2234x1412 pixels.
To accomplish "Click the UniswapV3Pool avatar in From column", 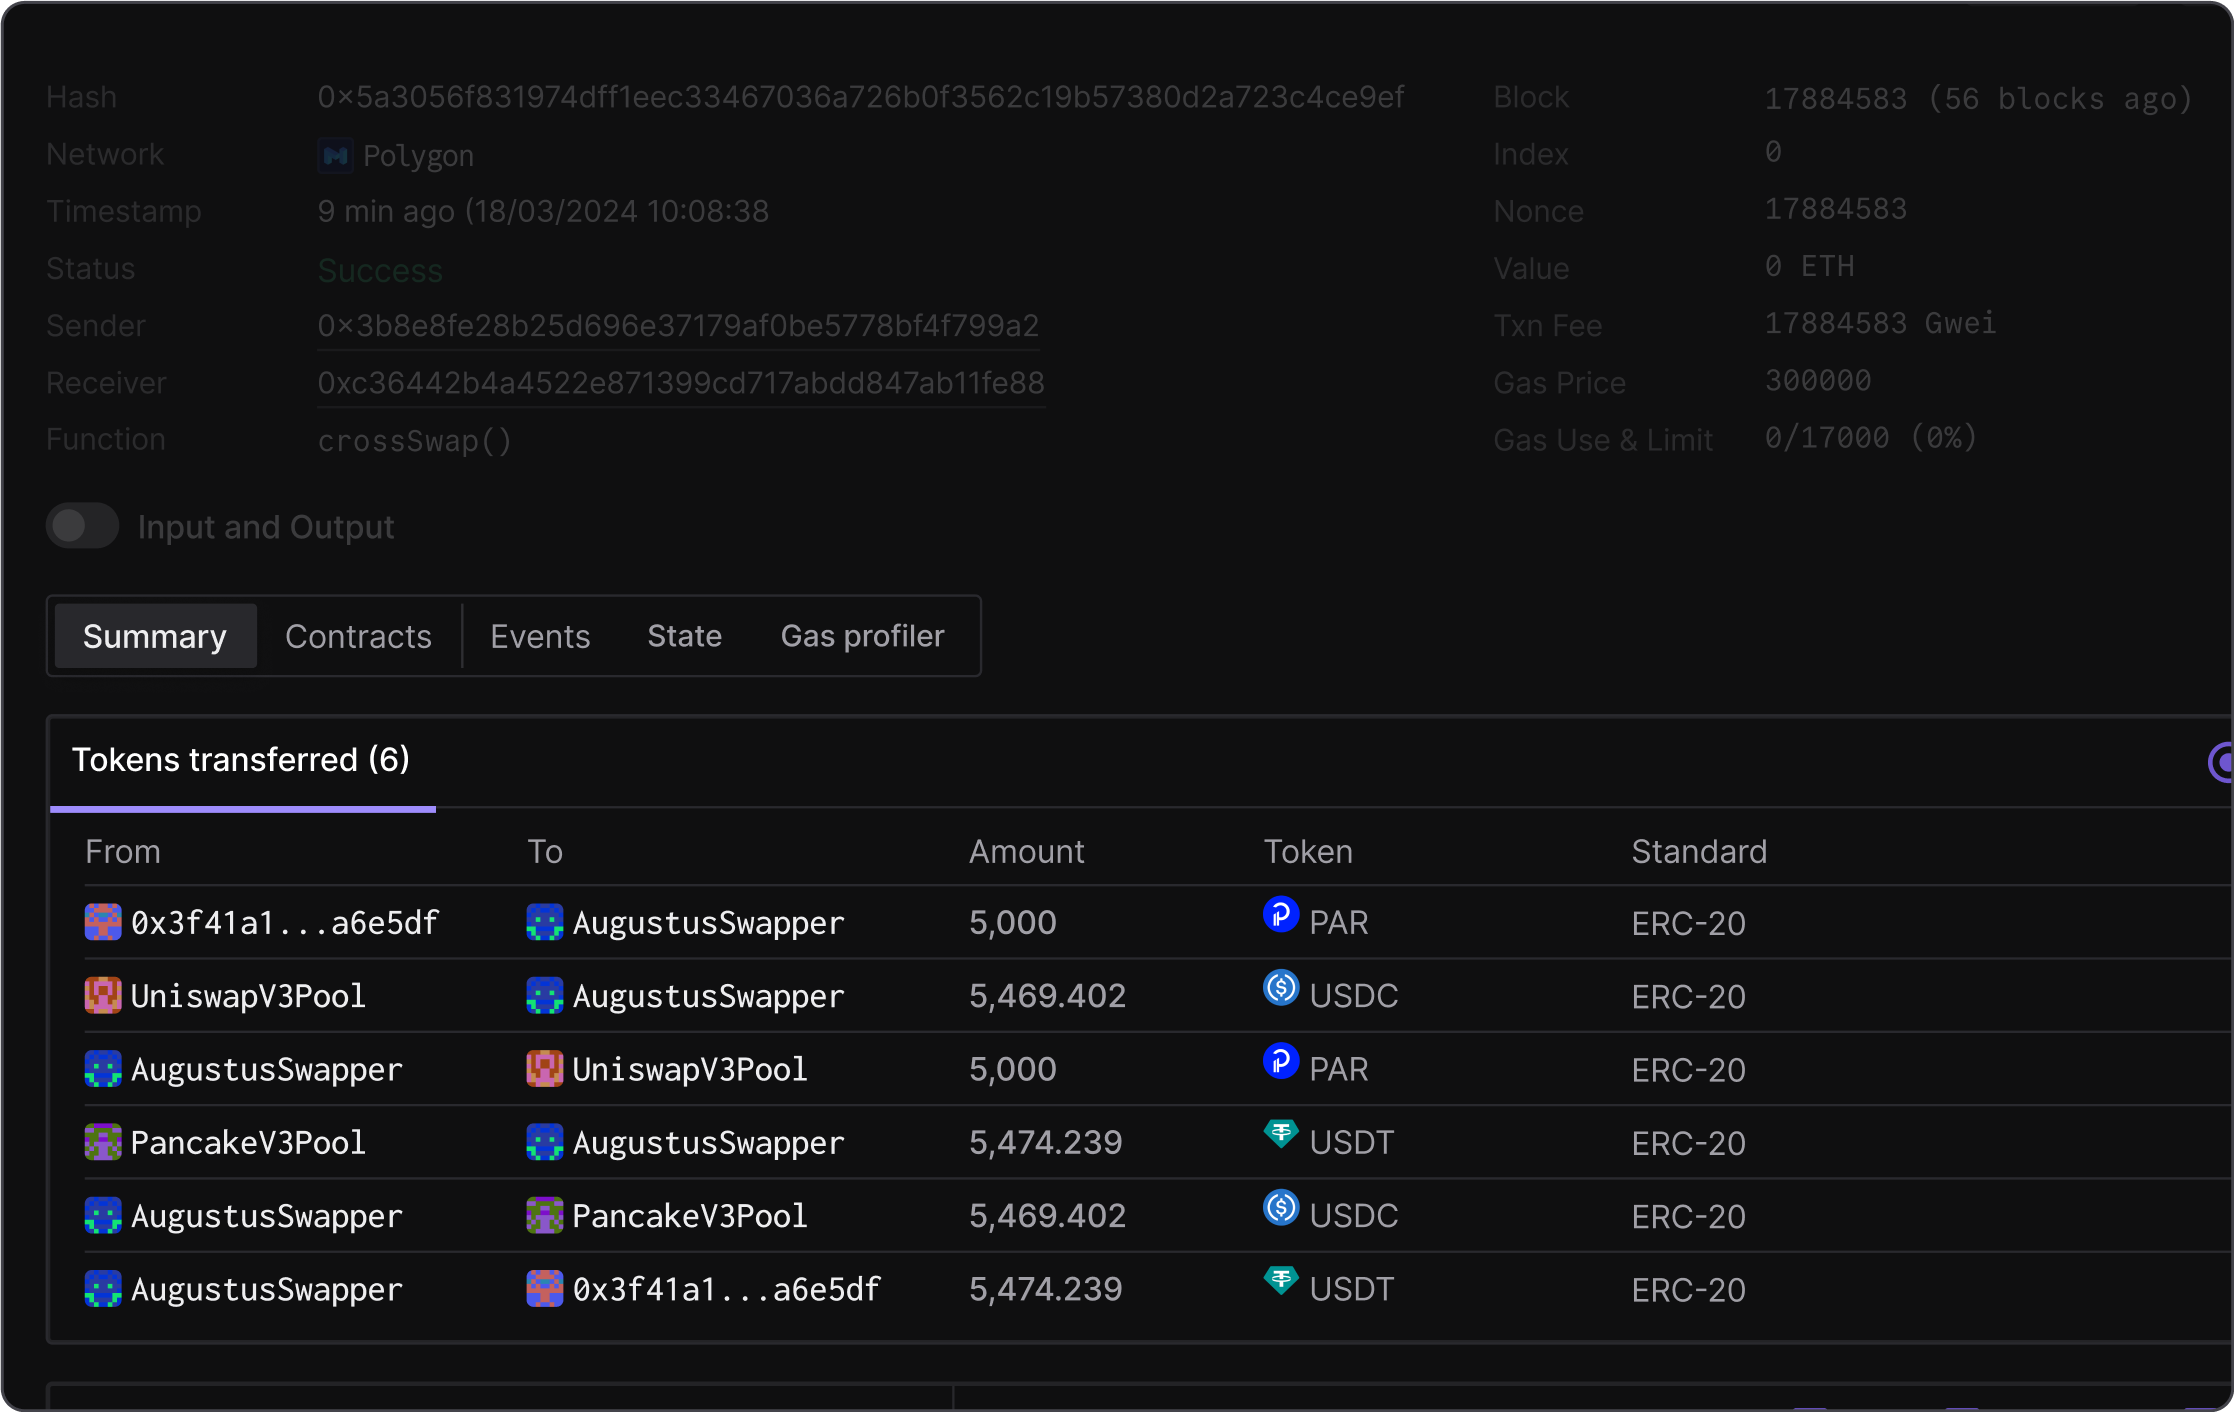I will 103,996.
